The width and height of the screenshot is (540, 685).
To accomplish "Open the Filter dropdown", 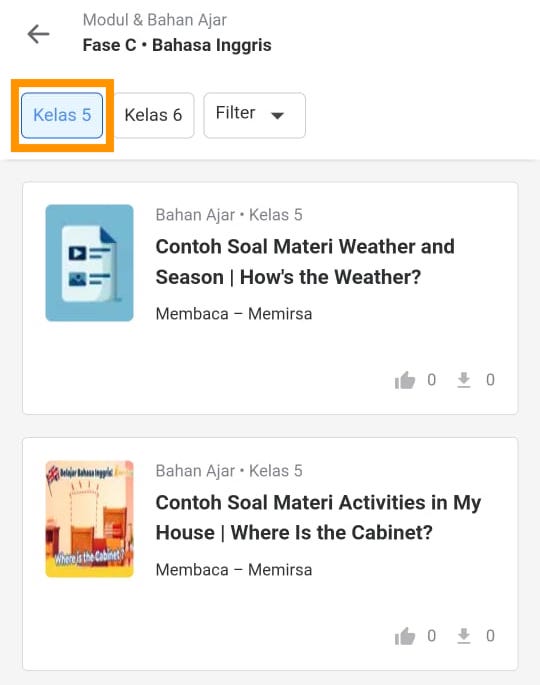I will 254,115.
